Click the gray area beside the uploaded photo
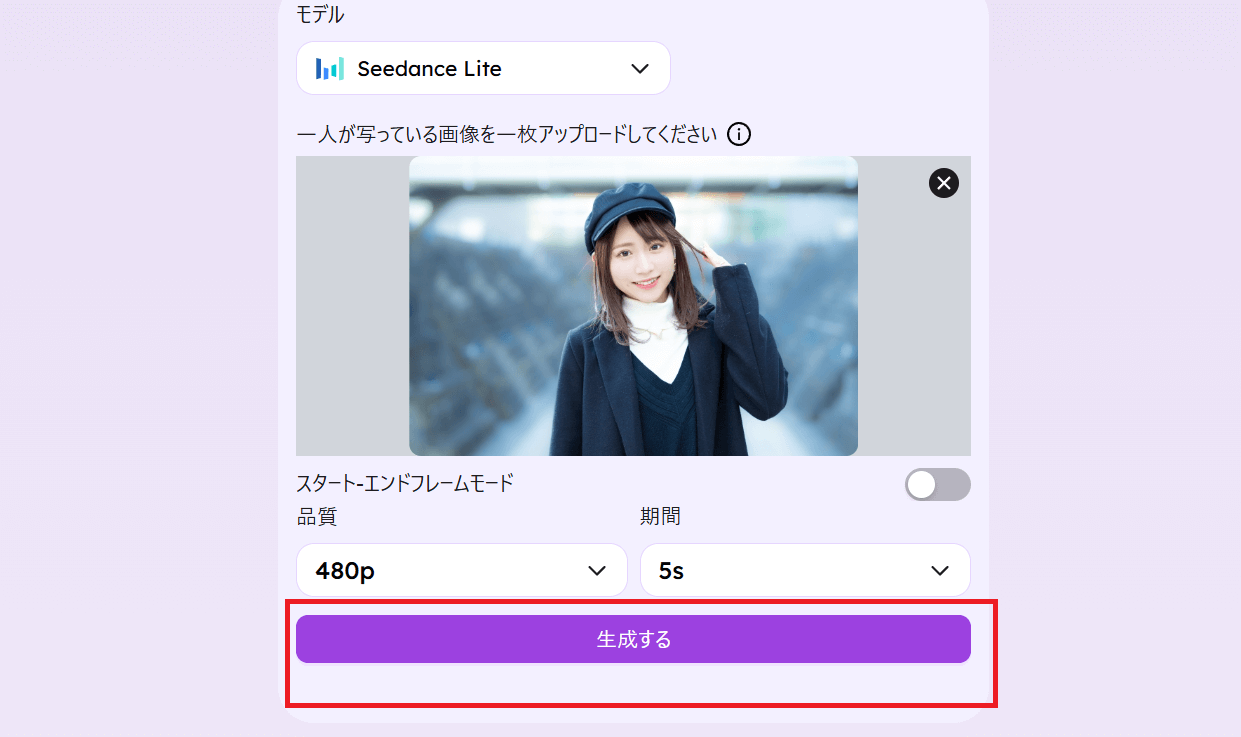 (x=350, y=305)
